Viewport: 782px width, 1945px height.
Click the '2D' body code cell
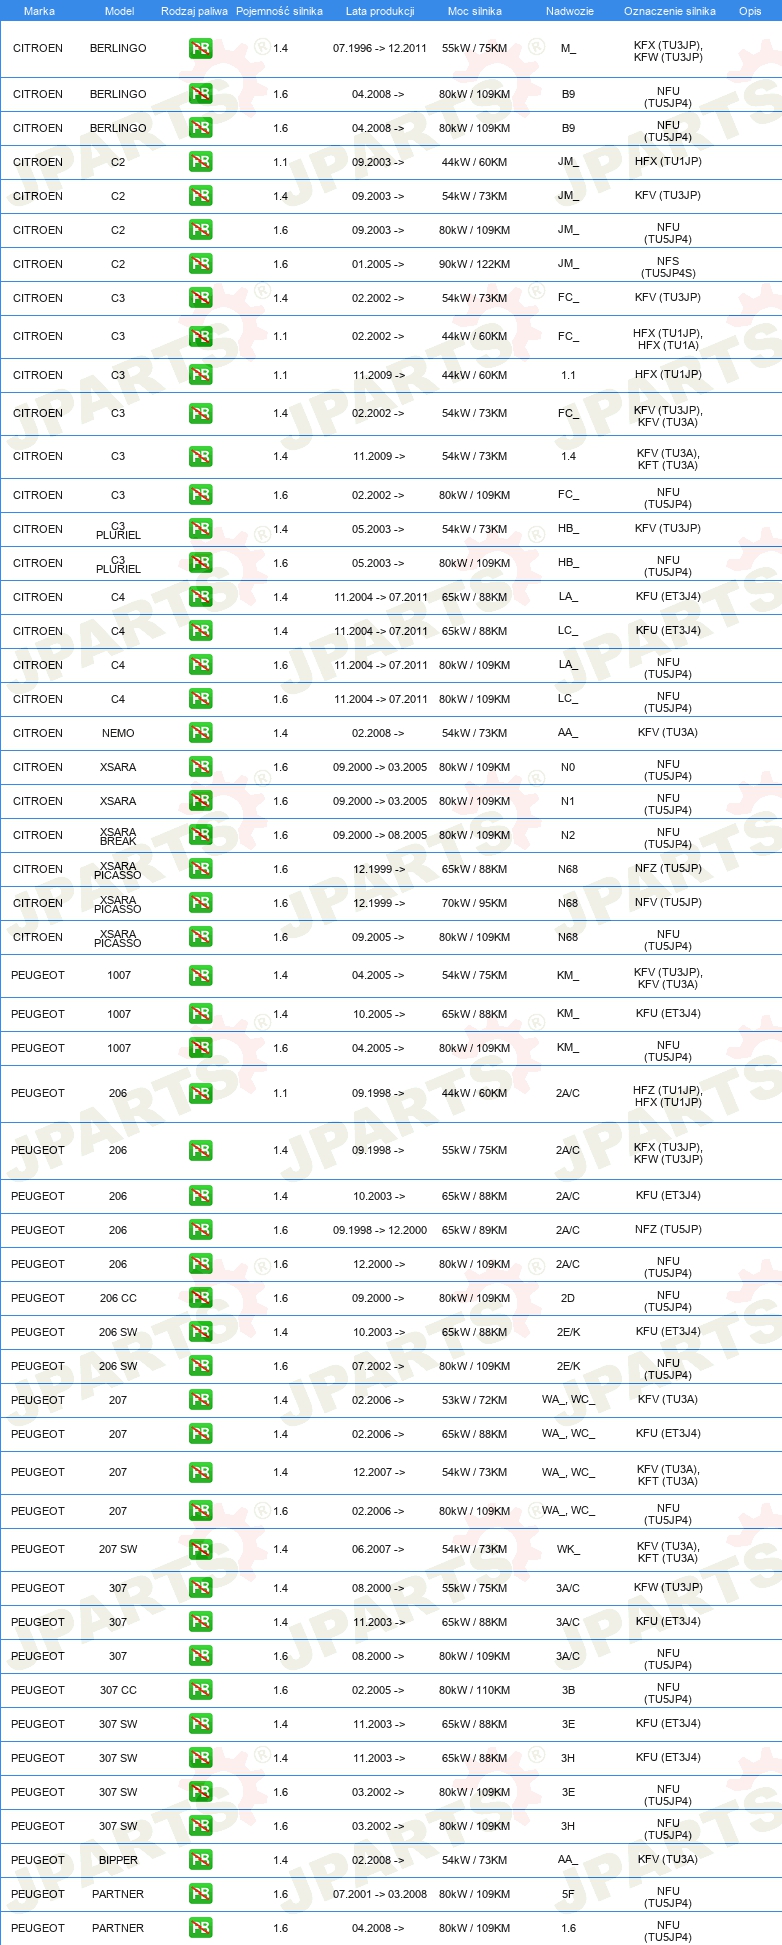tap(568, 1298)
